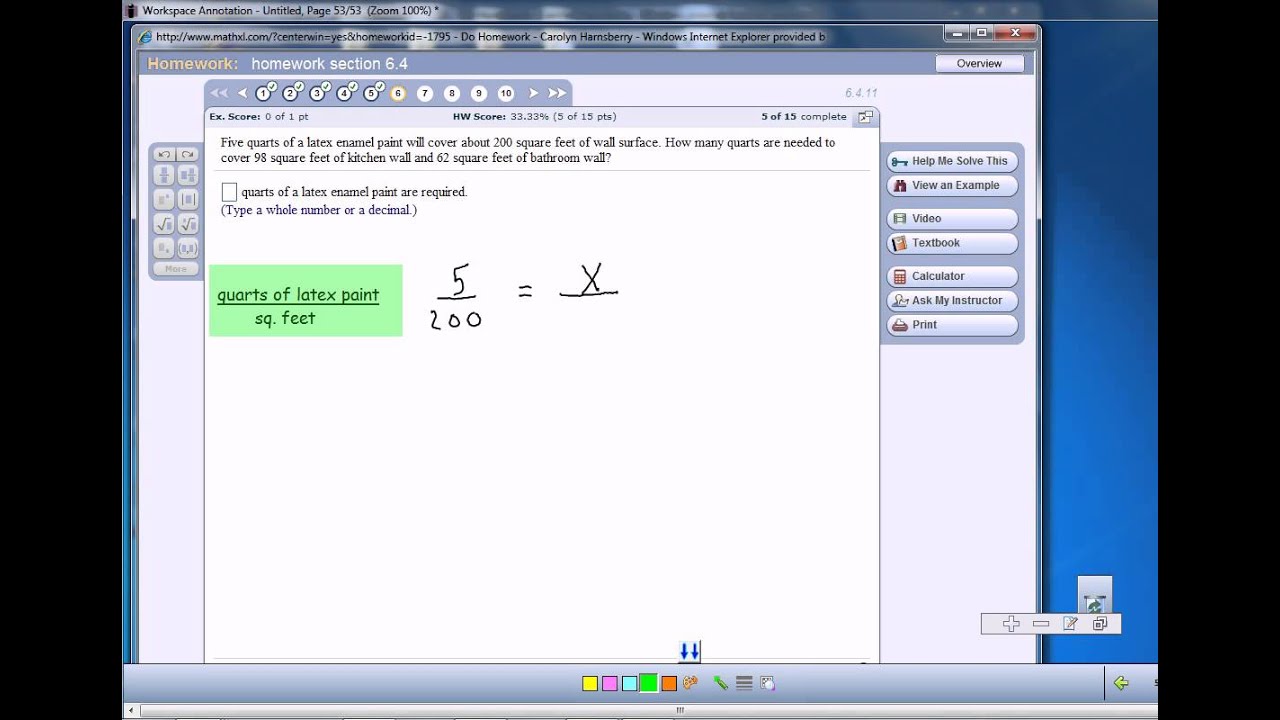This screenshot has height=720, width=1280.
Task: Open the Recycle Bin on desktop
Action: [x=1095, y=597]
